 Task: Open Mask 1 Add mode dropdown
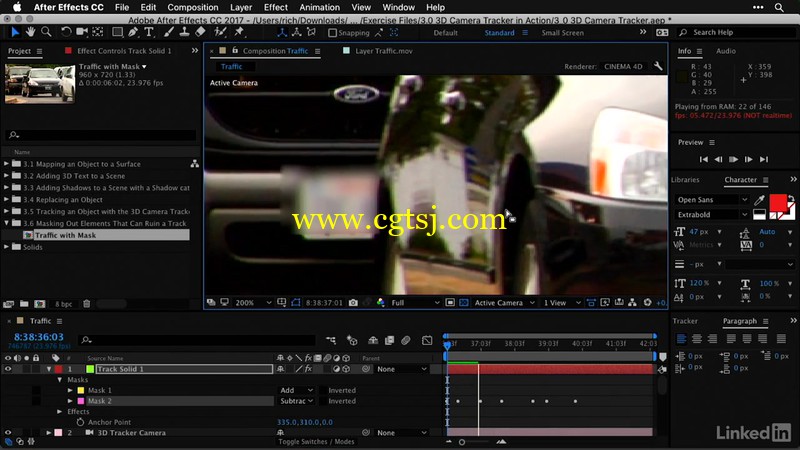(296, 390)
